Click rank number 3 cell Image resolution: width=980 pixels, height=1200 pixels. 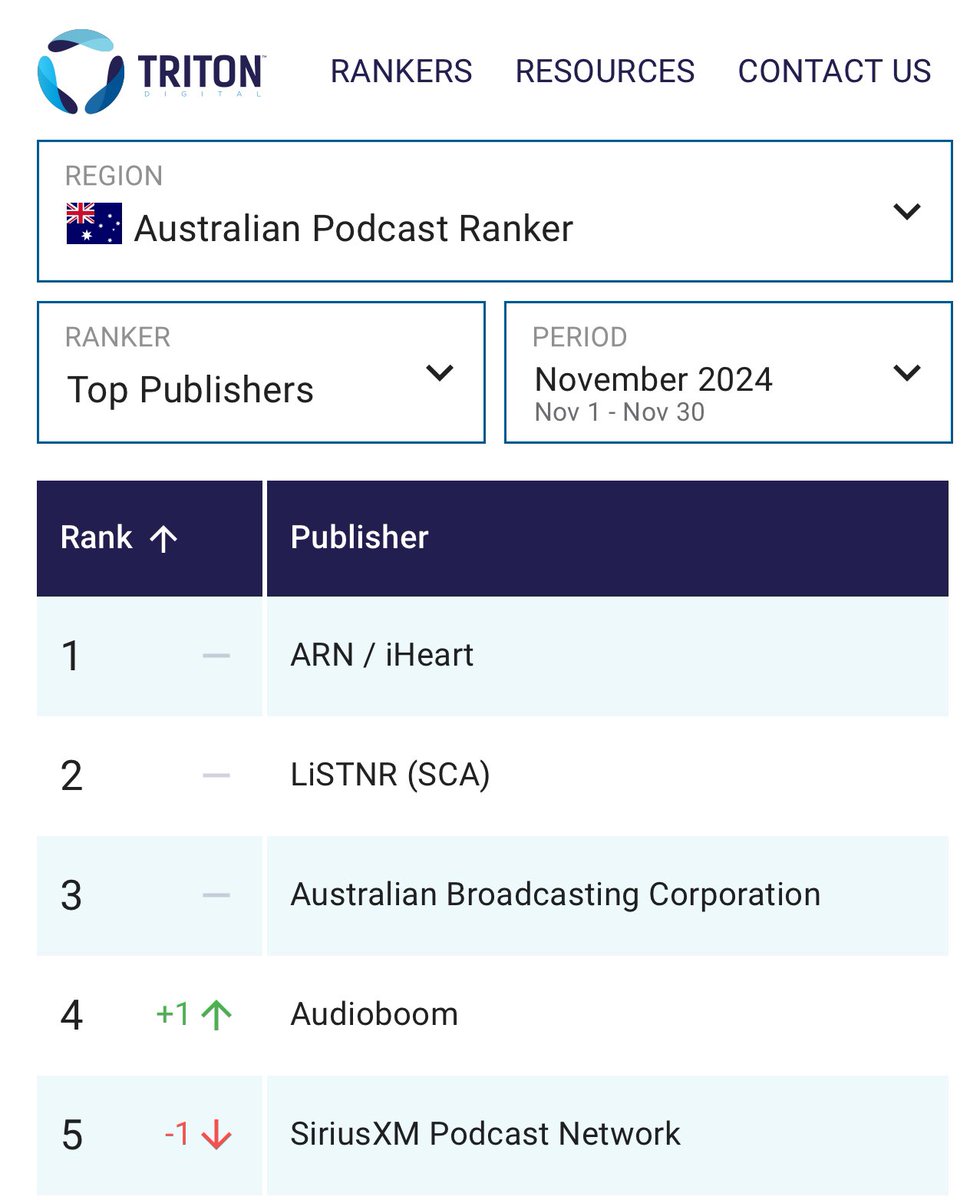pyautogui.click(x=150, y=895)
